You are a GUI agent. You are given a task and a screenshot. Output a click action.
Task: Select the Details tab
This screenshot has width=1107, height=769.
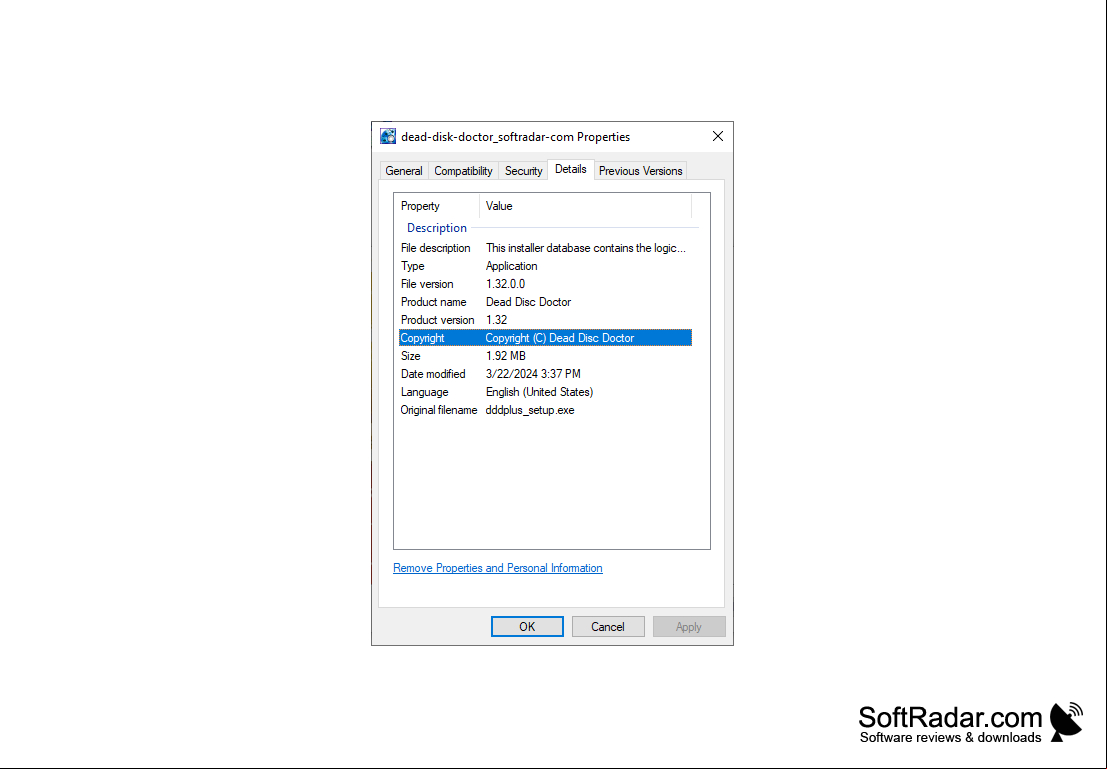[x=570, y=169]
